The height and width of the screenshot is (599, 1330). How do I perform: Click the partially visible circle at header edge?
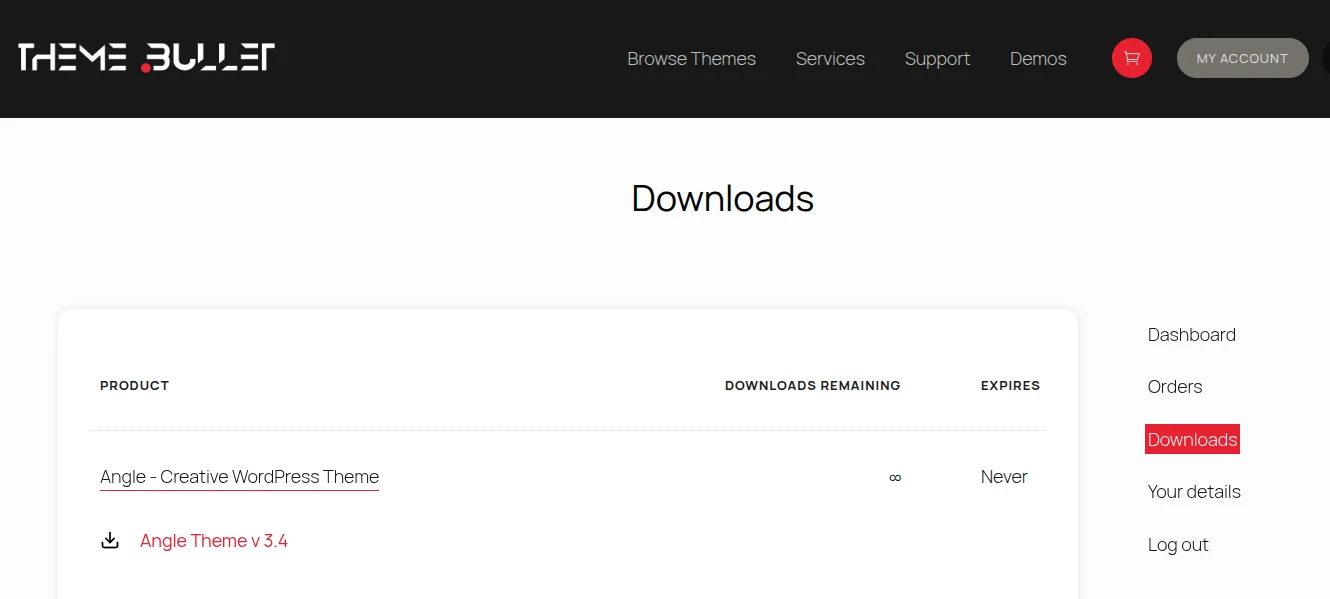1325,58
